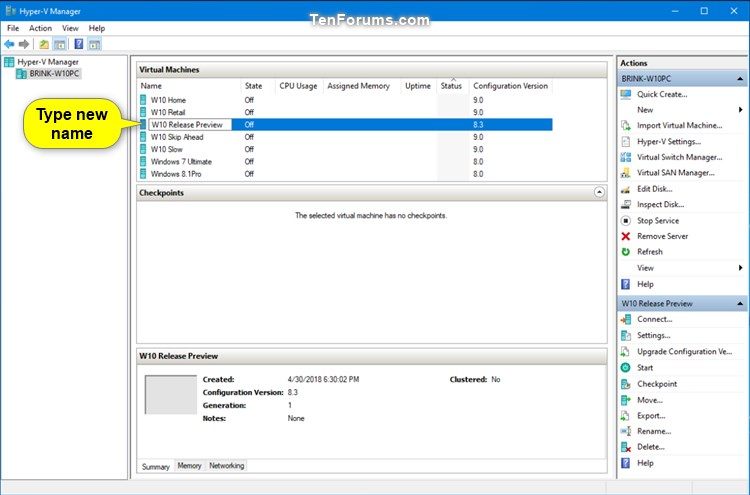Select BRINK-W10PC server in tree
Image resolution: width=750 pixels, height=495 pixels.
[54, 74]
